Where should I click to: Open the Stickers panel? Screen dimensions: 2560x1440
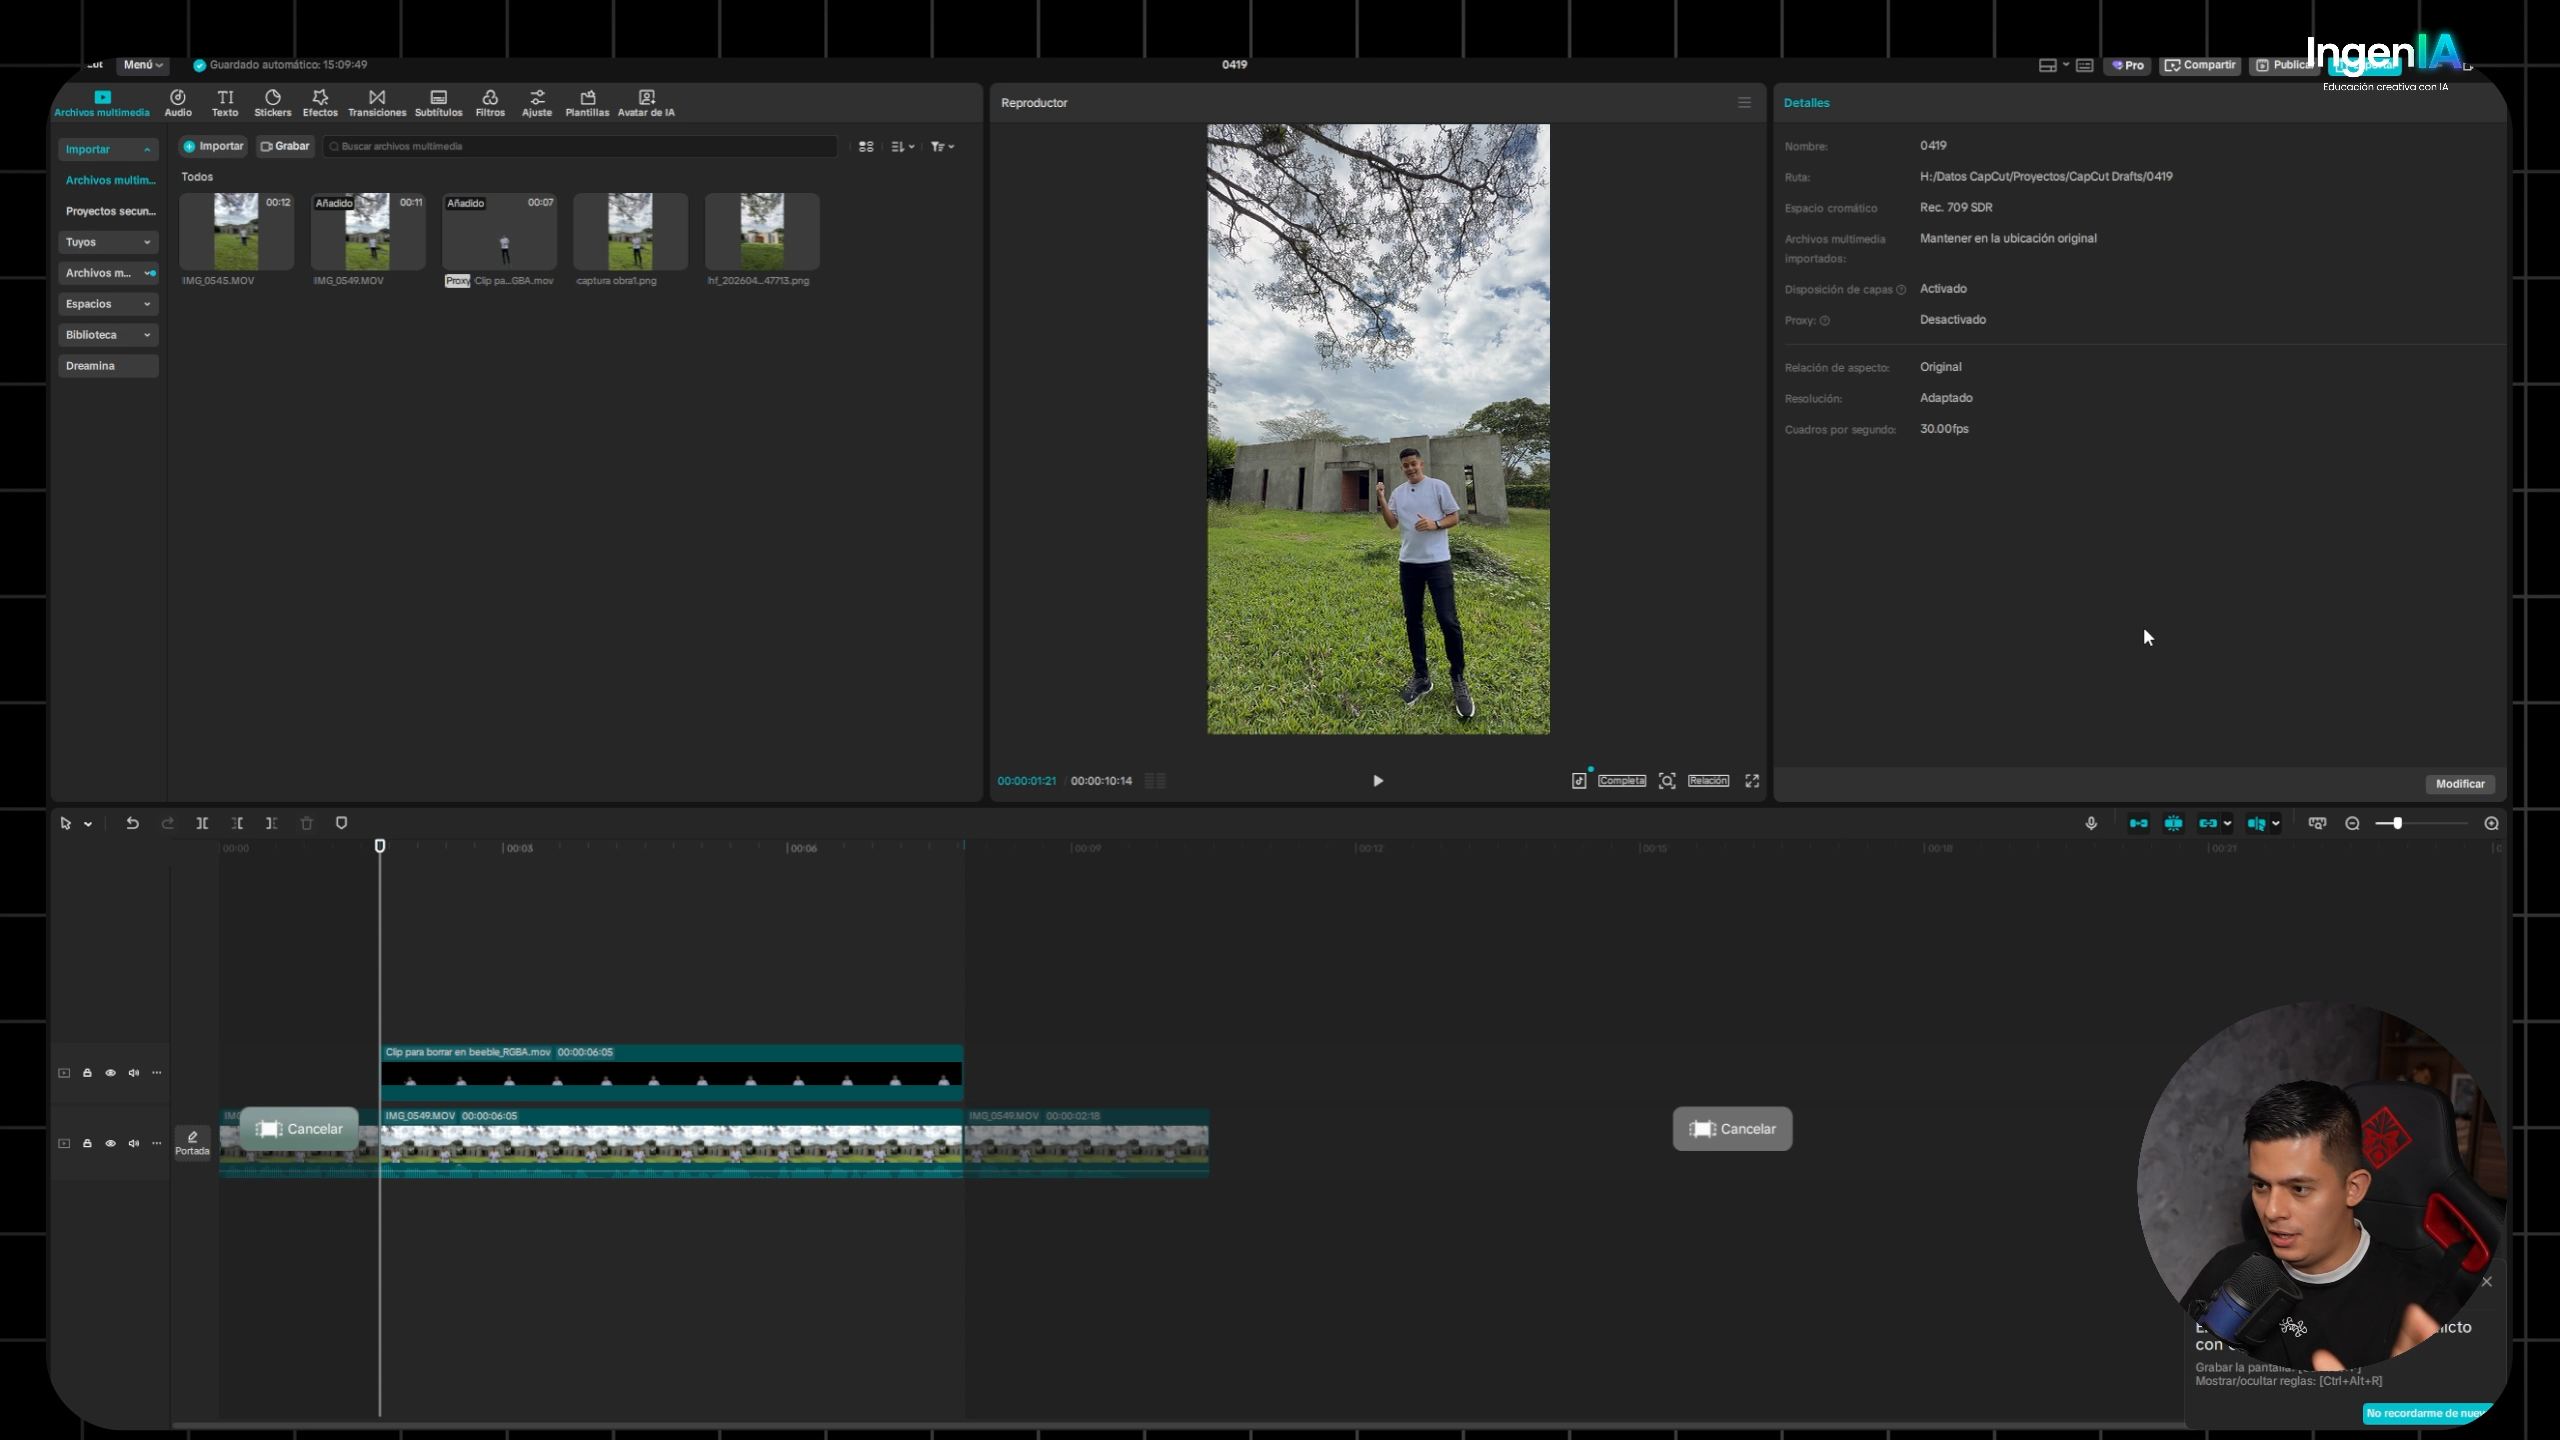[272, 103]
